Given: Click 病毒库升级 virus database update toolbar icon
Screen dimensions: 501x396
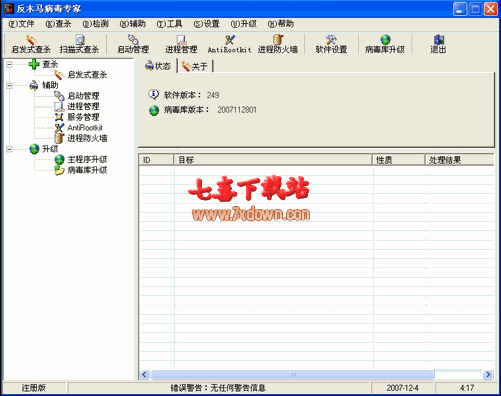Looking at the screenshot, I should [x=385, y=44].
